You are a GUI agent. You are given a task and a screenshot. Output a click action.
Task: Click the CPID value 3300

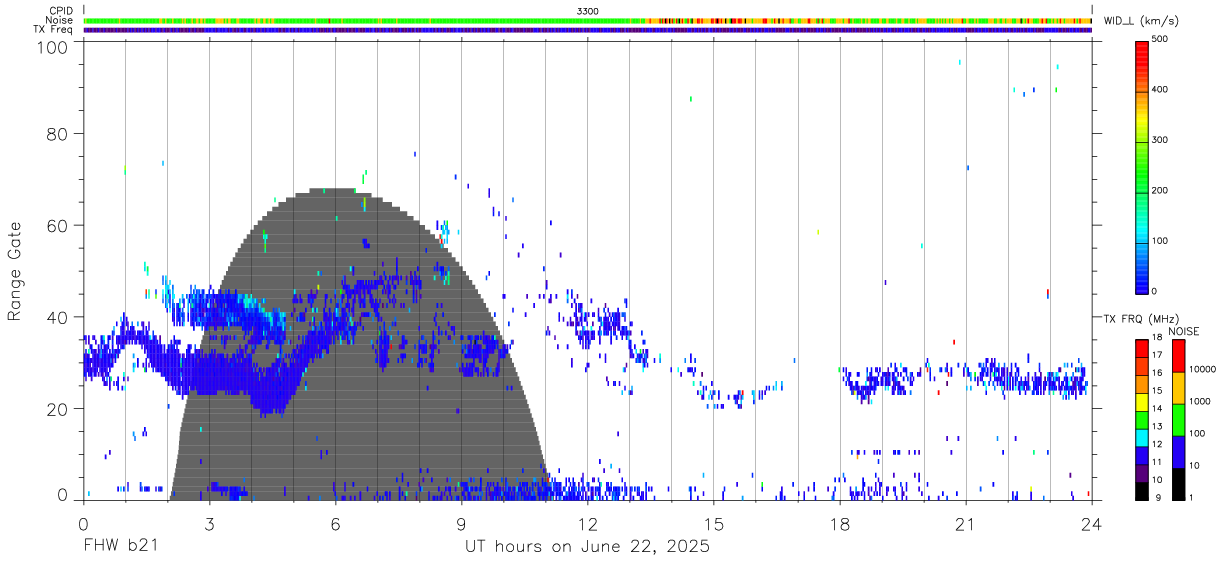click(588, 11)
